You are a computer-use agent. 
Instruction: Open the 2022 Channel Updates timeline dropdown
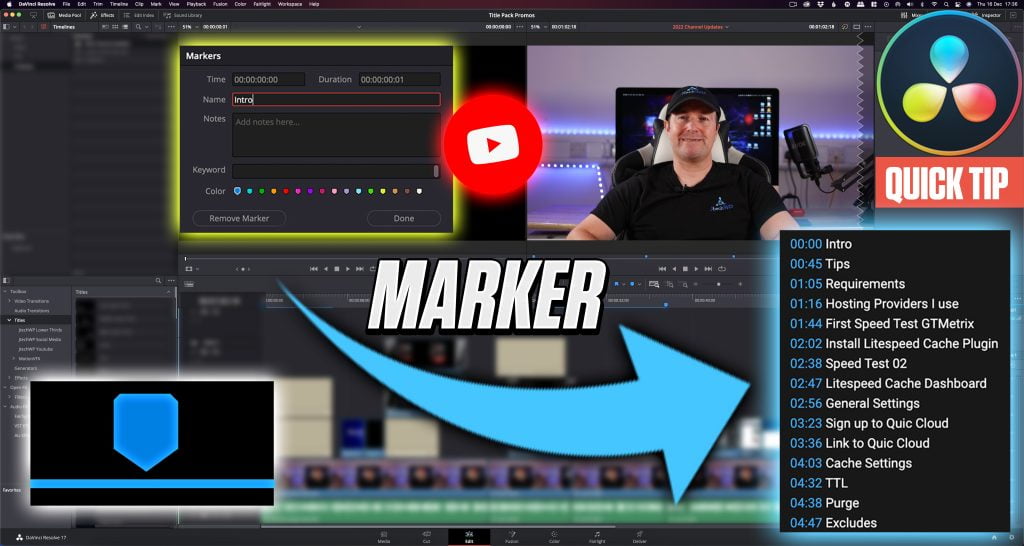[x=701, y=27]
